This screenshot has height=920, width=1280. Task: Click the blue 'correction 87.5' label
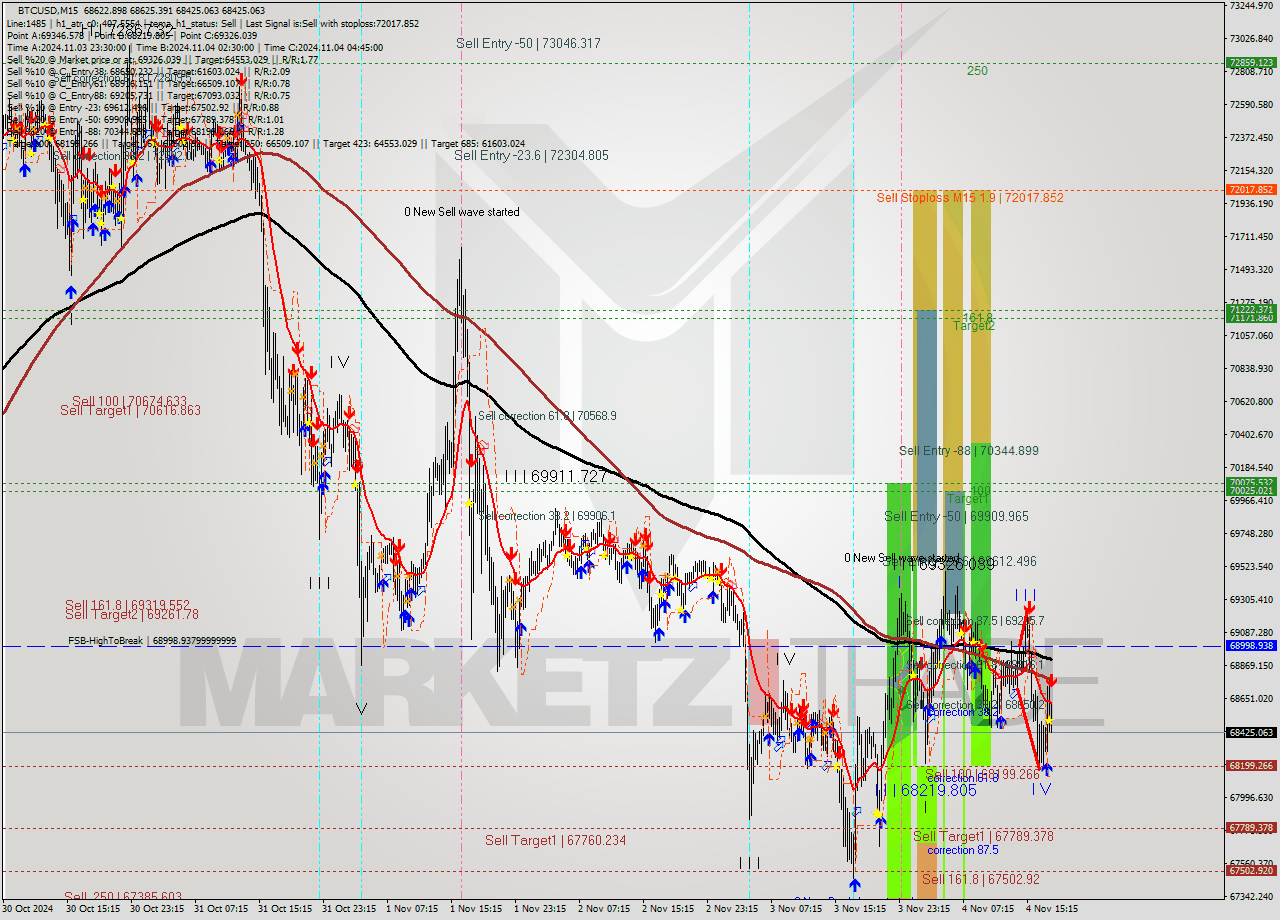pyautogui.click(x=962, y=850)
